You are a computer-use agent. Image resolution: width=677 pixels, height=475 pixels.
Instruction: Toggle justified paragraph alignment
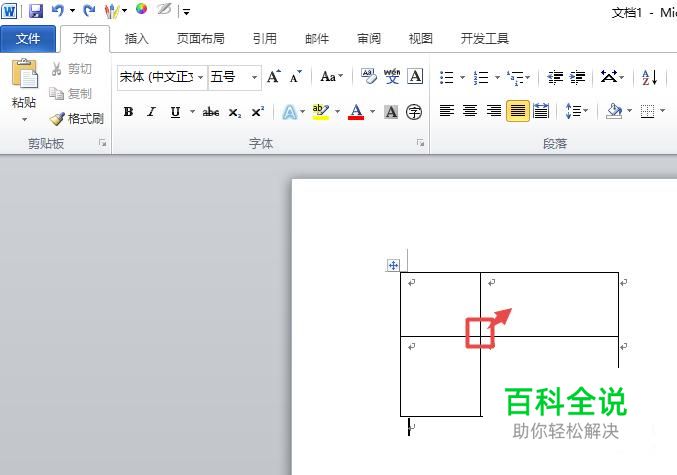(x=518, y=111)
